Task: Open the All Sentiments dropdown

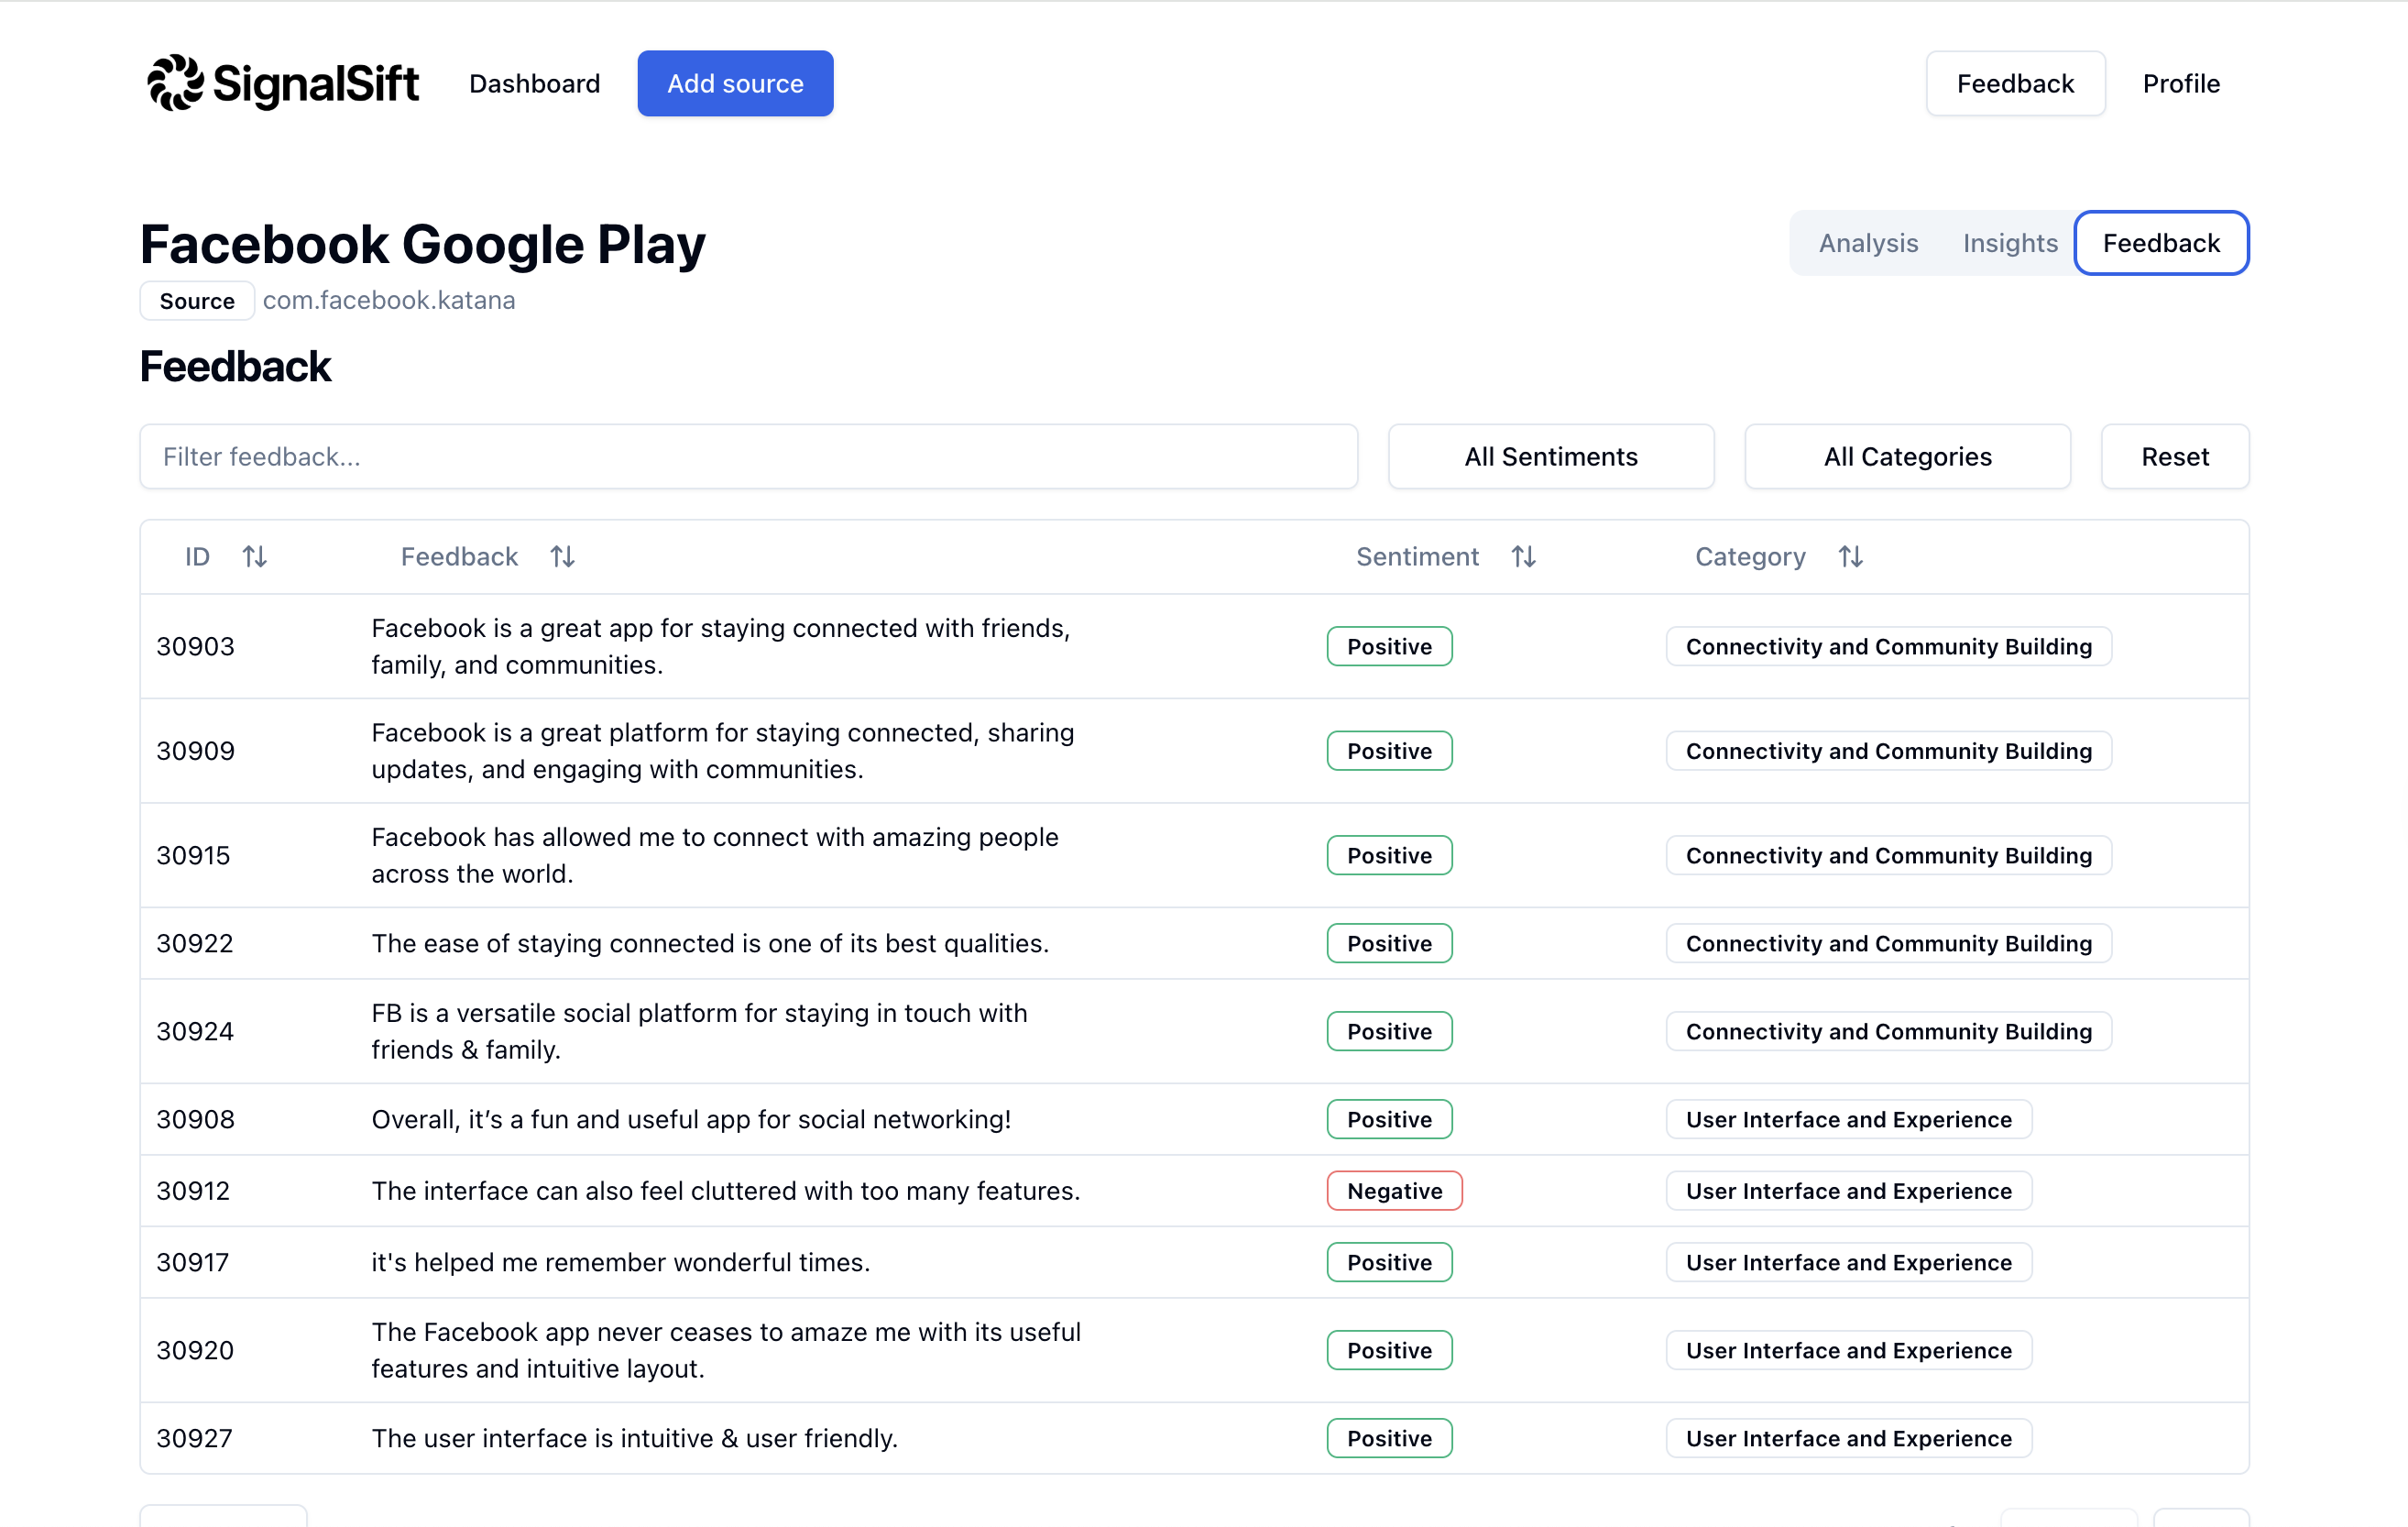Action: (x=1551, y=456)
